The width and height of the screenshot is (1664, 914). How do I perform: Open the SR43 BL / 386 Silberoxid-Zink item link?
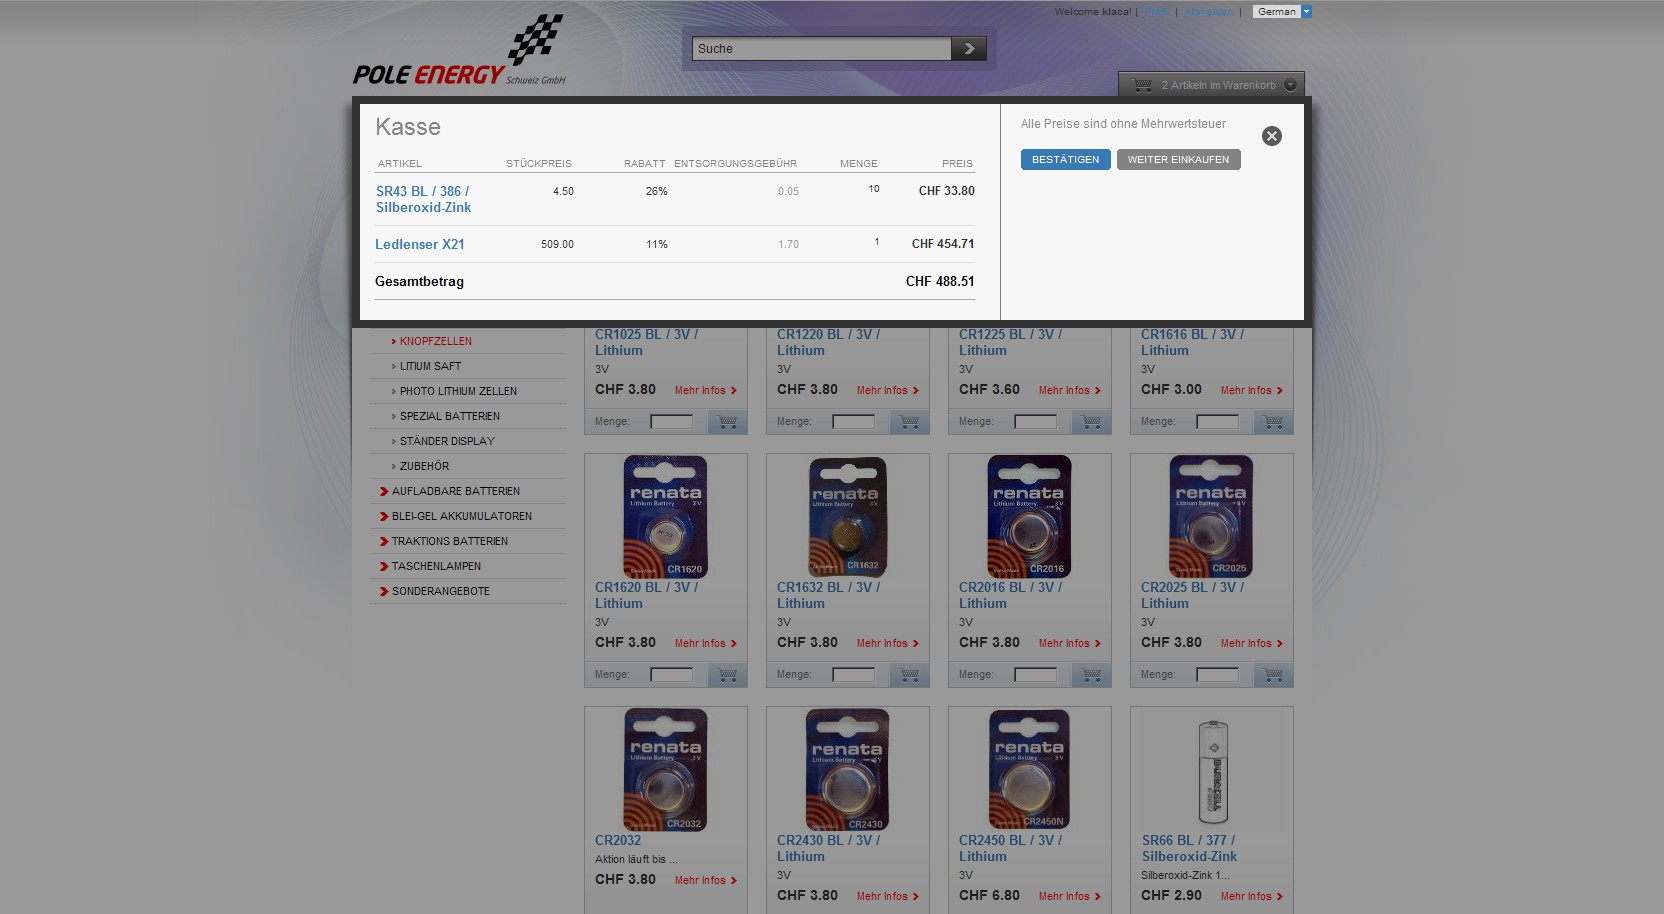[424, 199]
